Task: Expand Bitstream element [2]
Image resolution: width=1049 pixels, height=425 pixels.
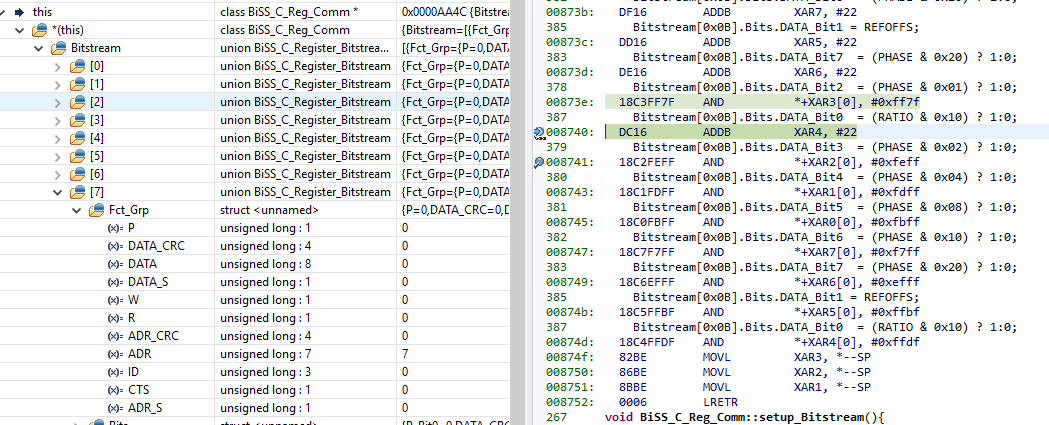Action: pyautogui.click(x=58, y=102)
